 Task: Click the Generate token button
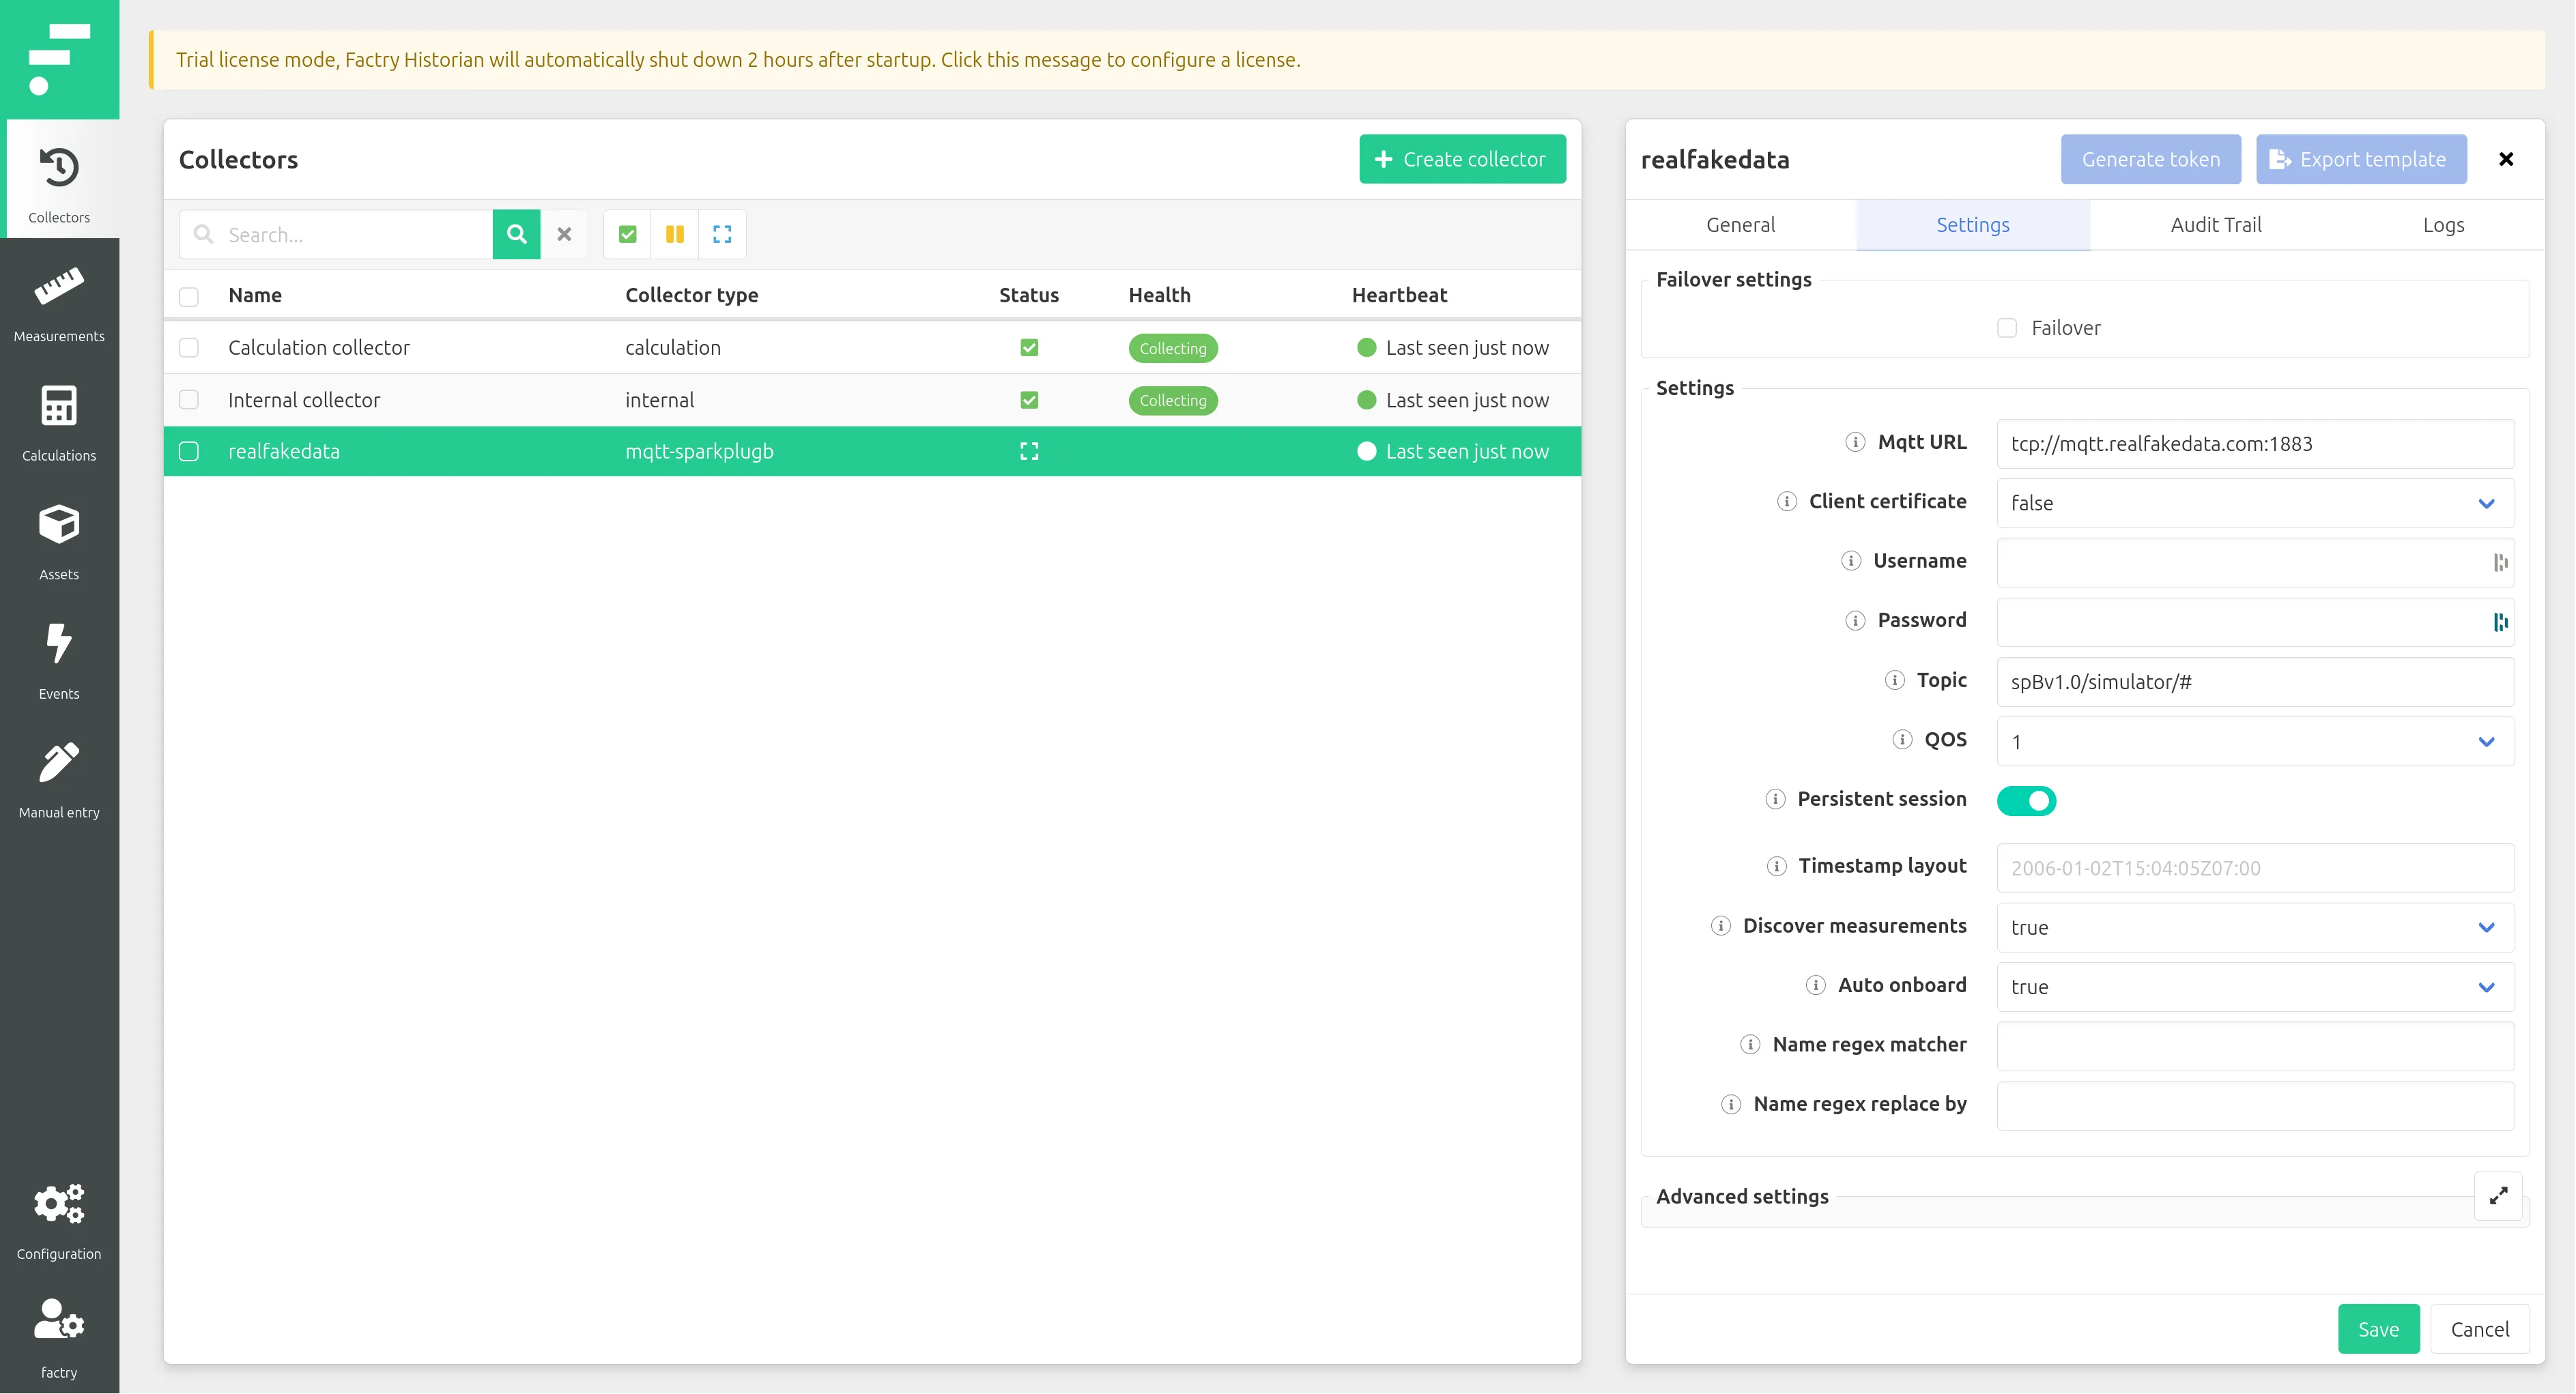[x=2150, y=159]
